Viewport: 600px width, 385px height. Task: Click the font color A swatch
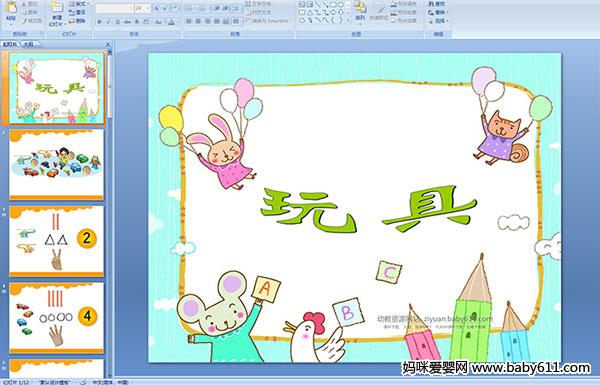click(172, 22)
